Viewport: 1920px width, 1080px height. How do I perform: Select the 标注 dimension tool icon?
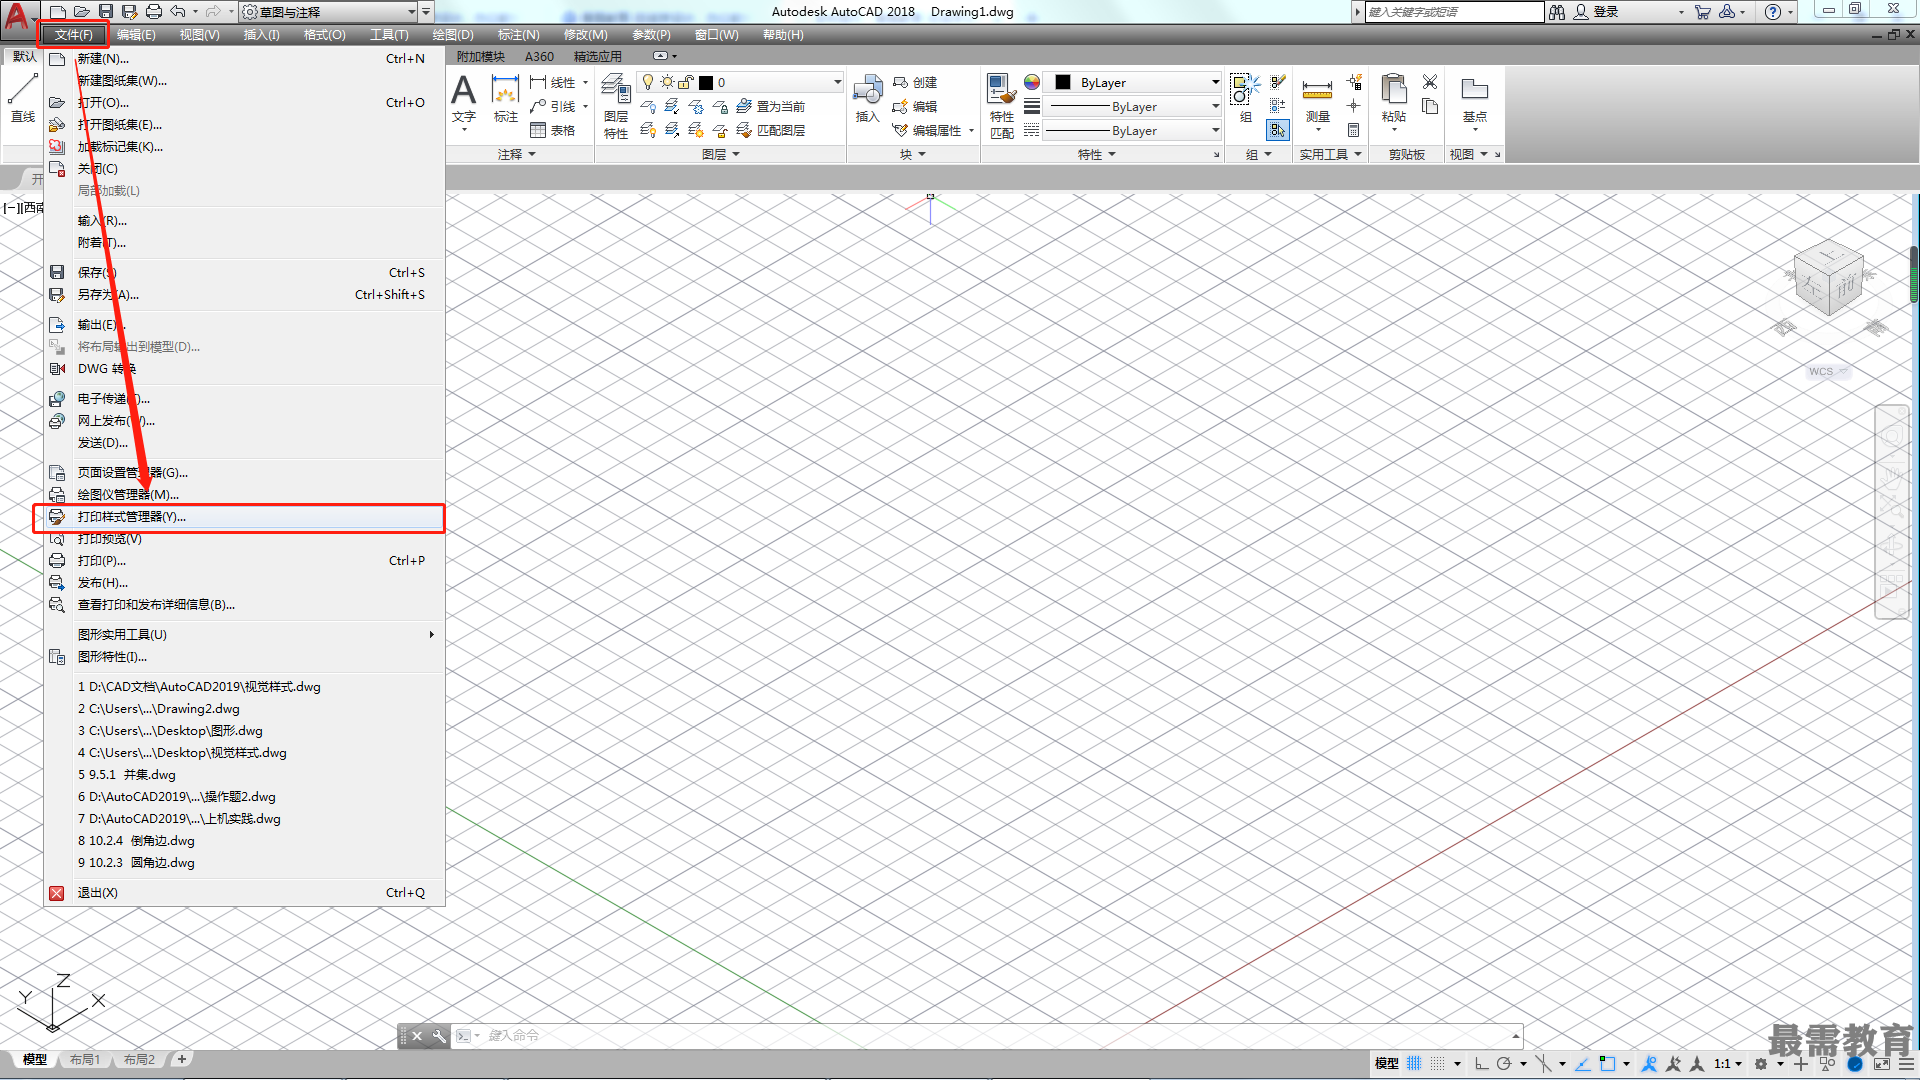click(x=506, y=99)
